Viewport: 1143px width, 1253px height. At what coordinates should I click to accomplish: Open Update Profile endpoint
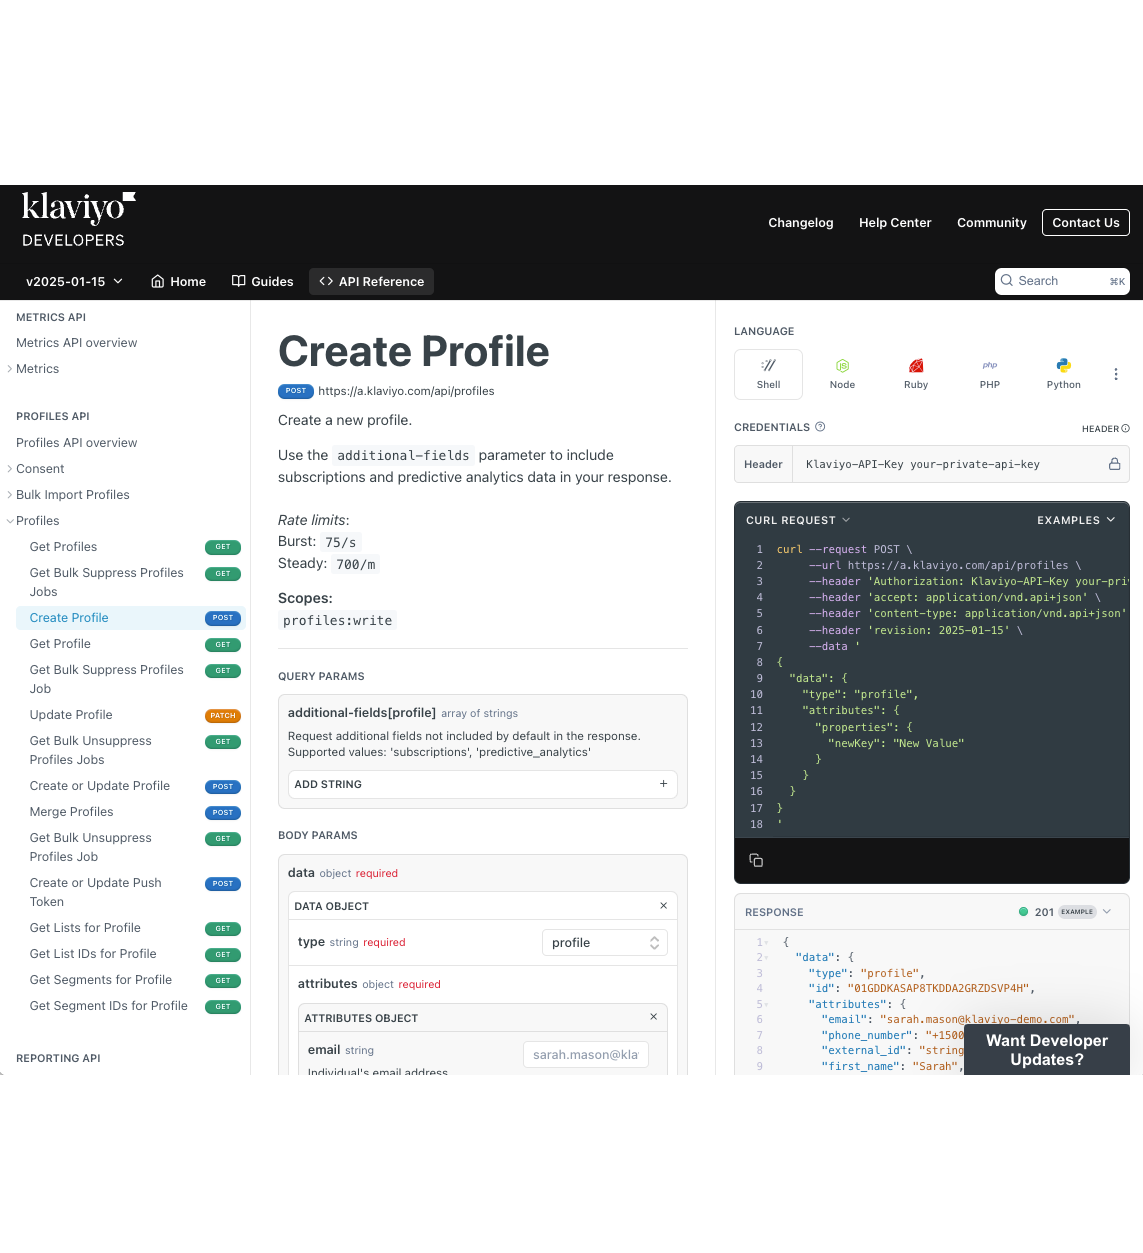tap(131, 715)
